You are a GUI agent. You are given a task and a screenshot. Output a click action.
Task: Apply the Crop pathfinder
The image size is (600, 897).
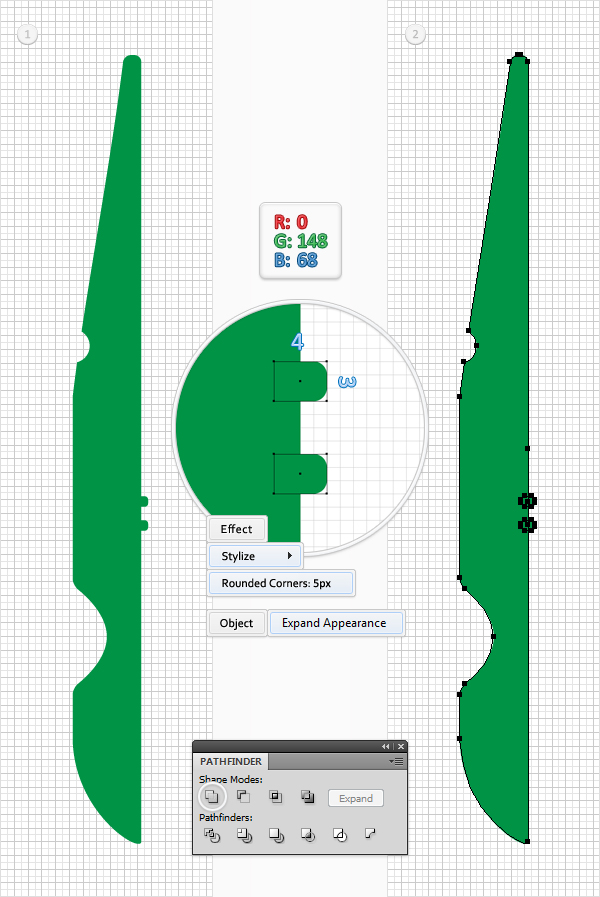pyautogui.click(x=308, y=835)
